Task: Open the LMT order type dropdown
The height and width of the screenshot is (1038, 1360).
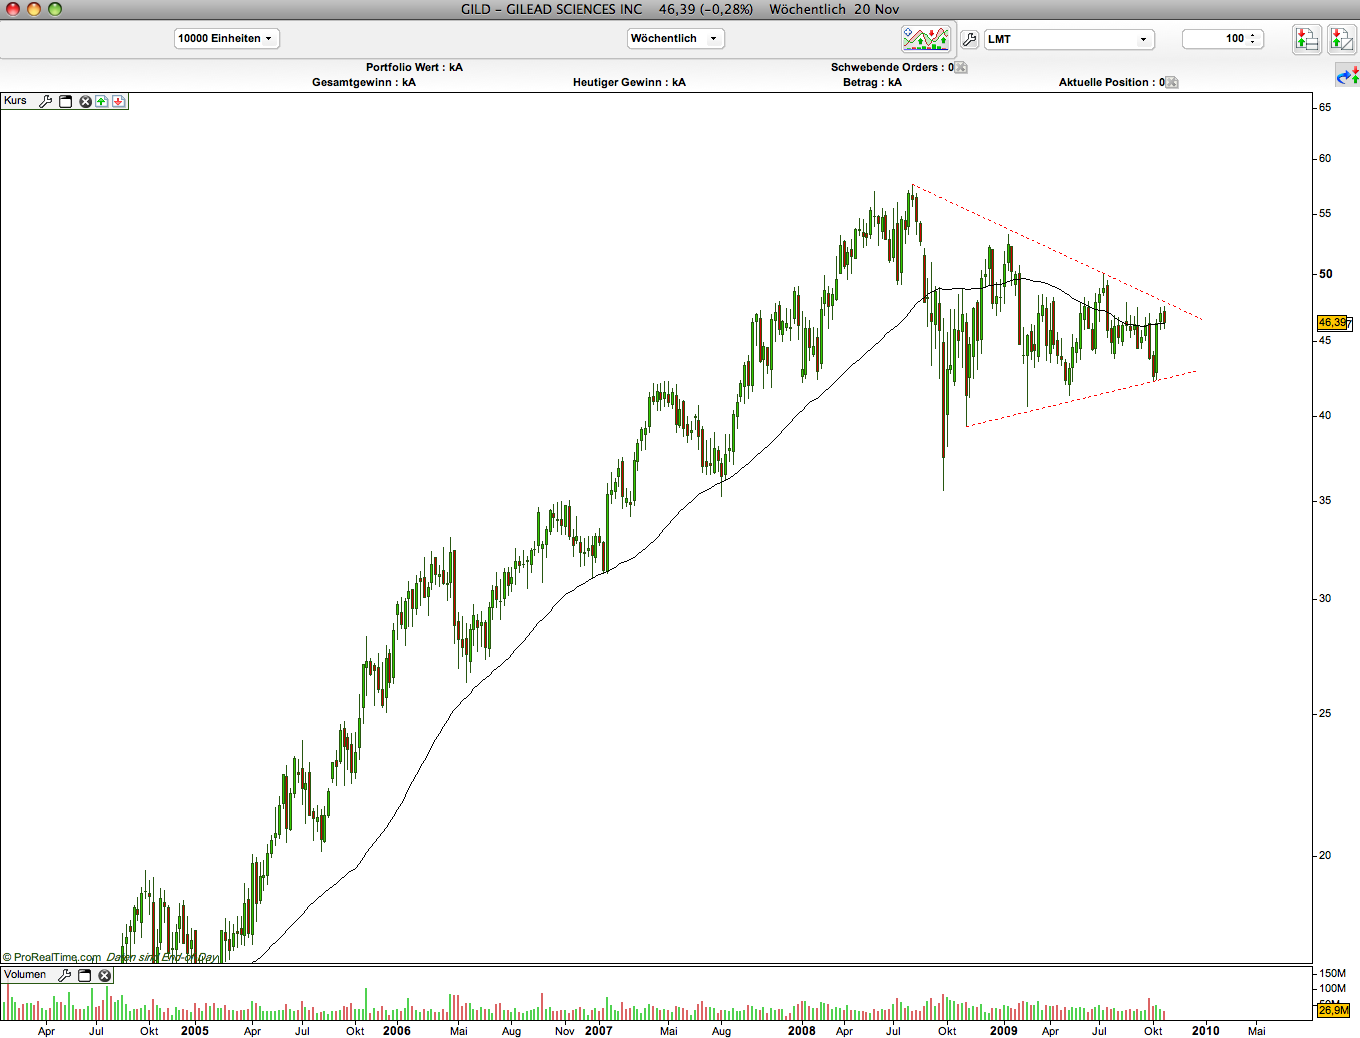Action: [x=1069, y=39]
